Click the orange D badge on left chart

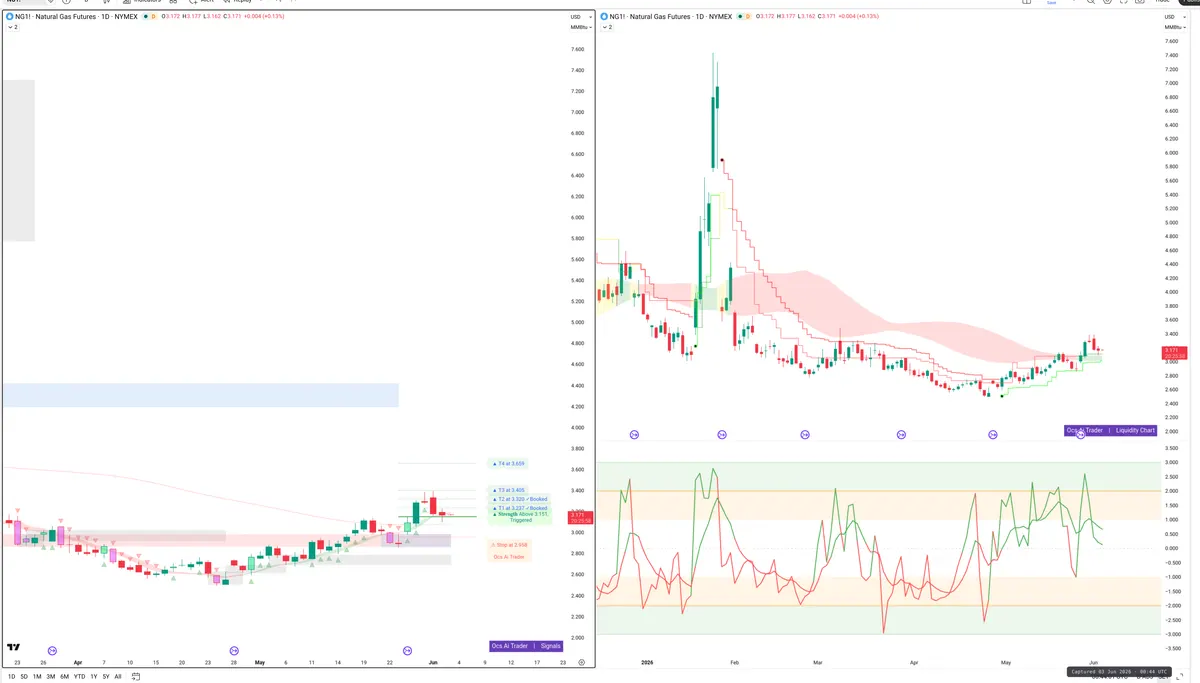[154, 17]
